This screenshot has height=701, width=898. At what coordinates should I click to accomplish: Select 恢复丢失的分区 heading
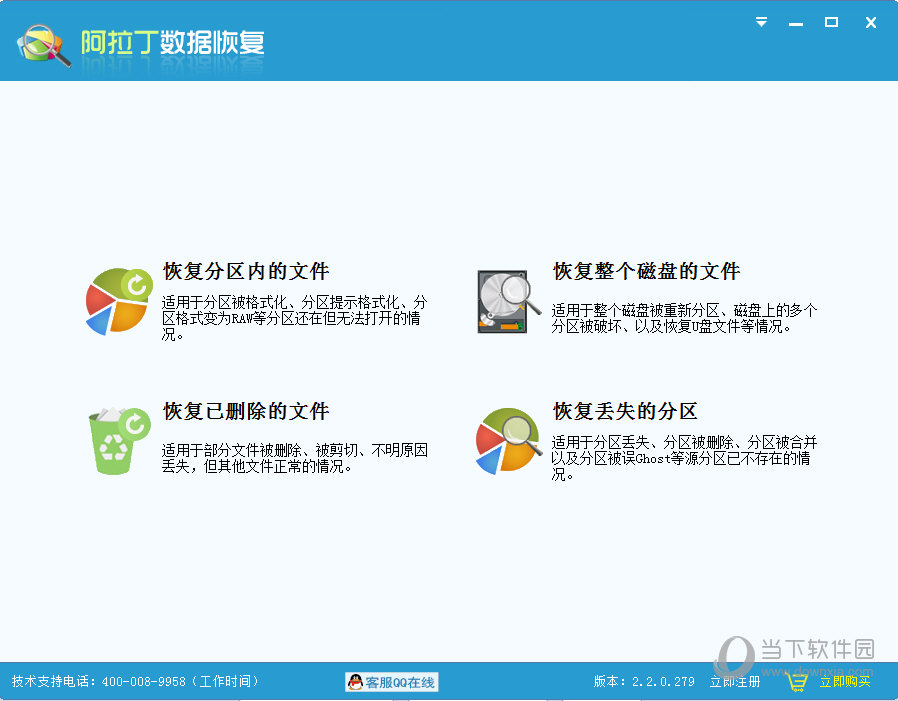coord(625,411)
